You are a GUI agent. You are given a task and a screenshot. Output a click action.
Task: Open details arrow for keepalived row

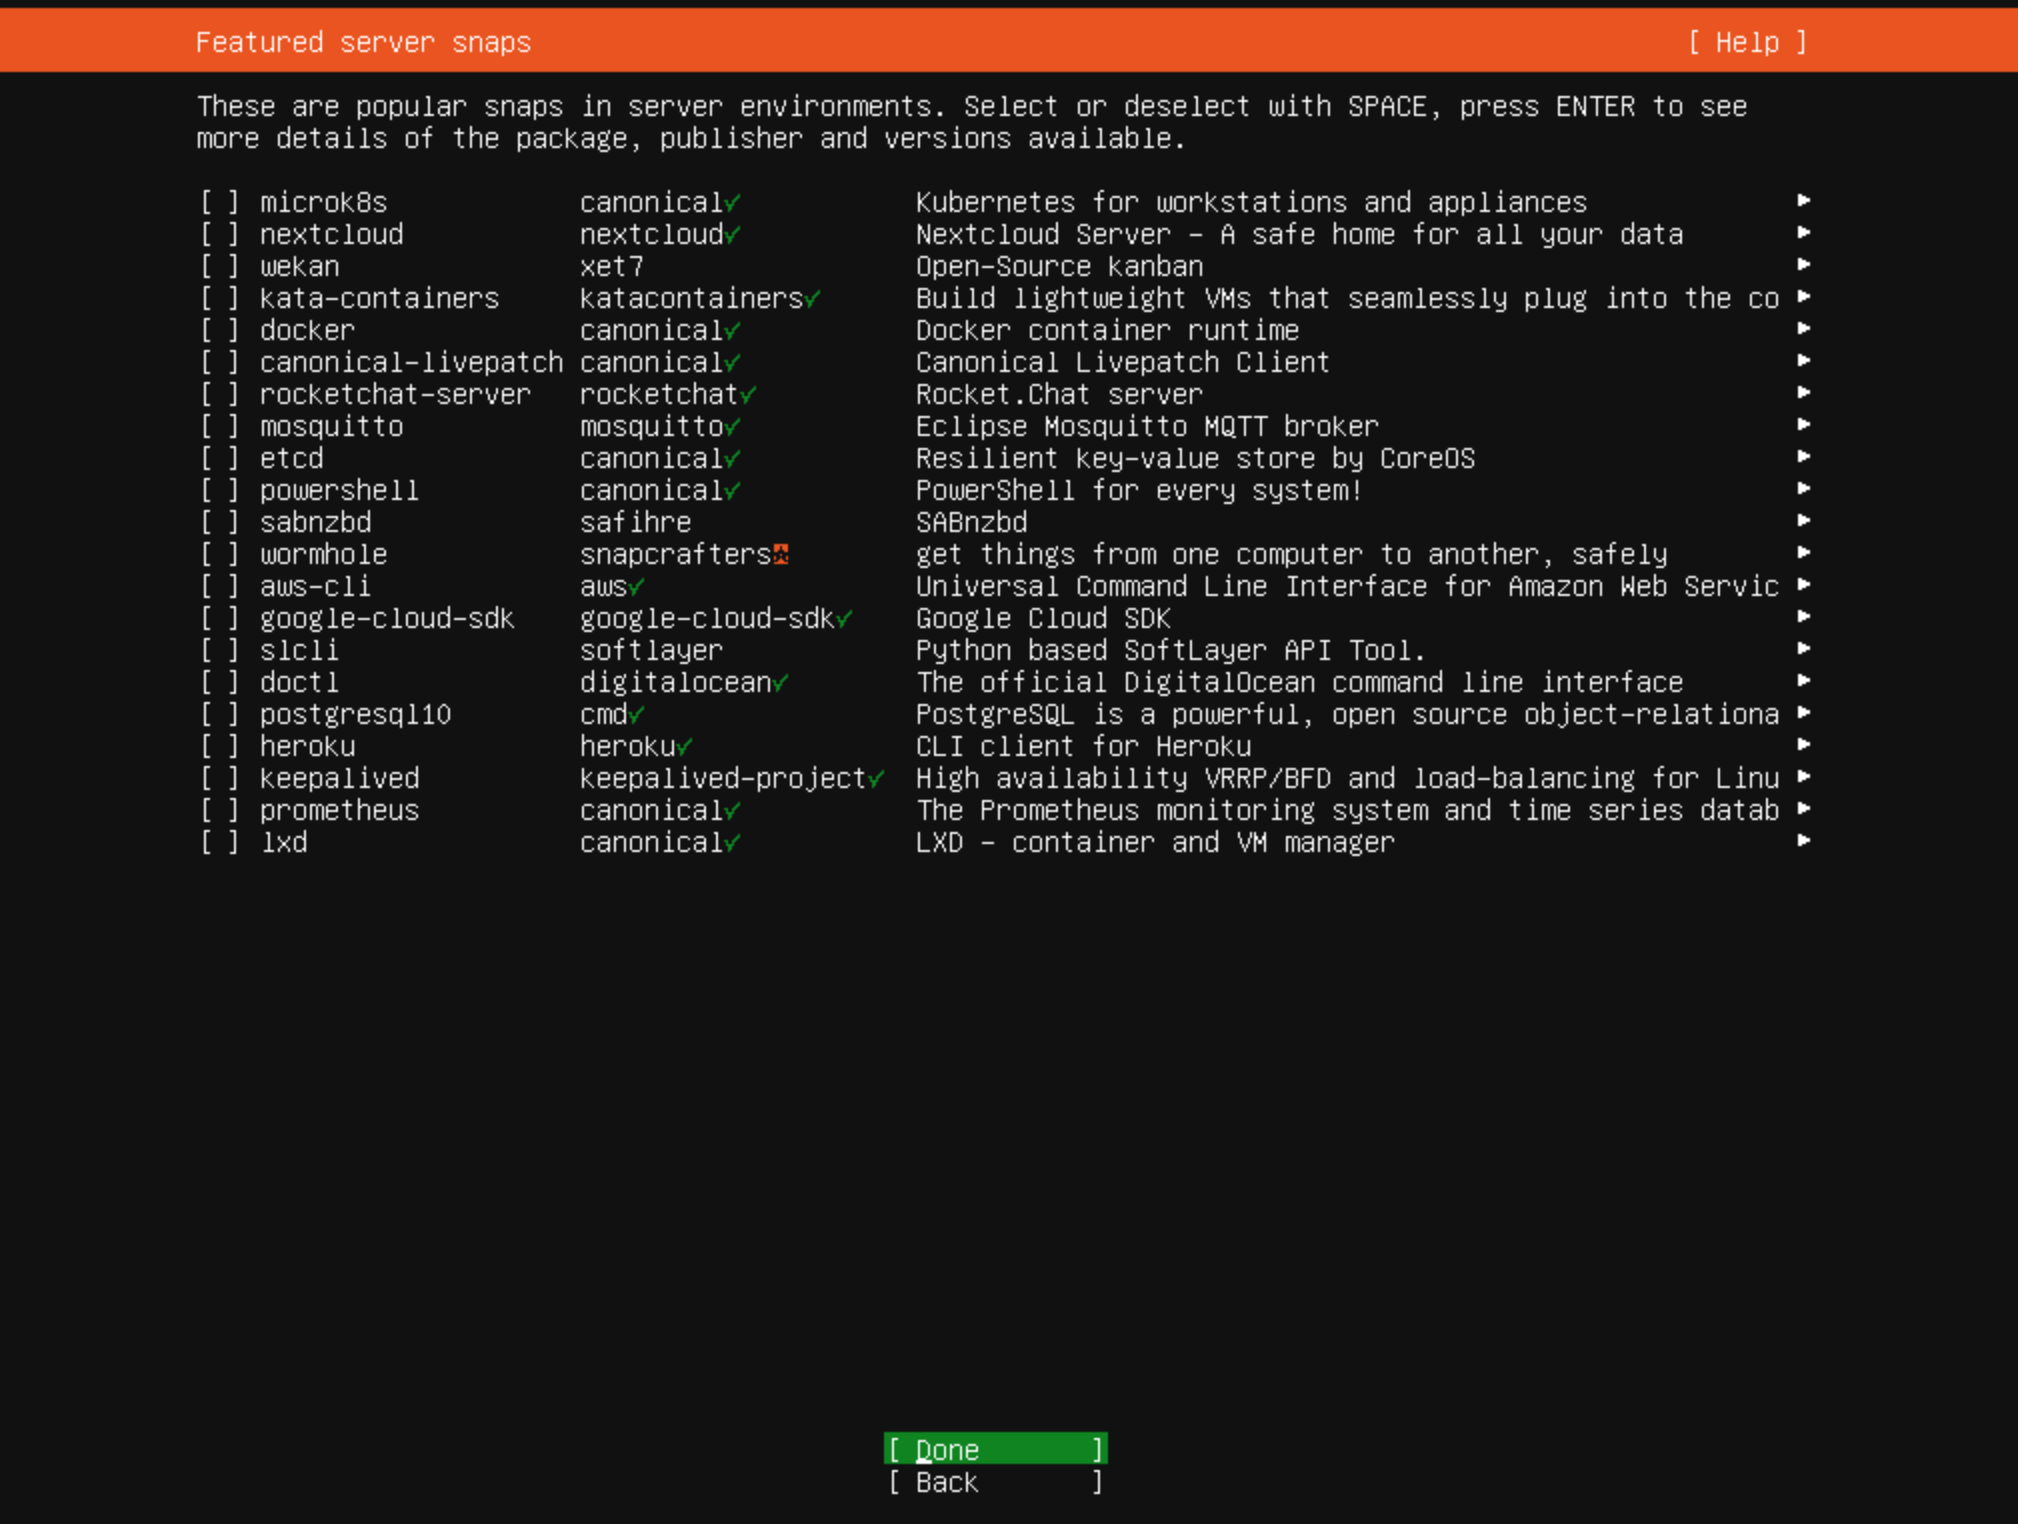click(1803, 777)
